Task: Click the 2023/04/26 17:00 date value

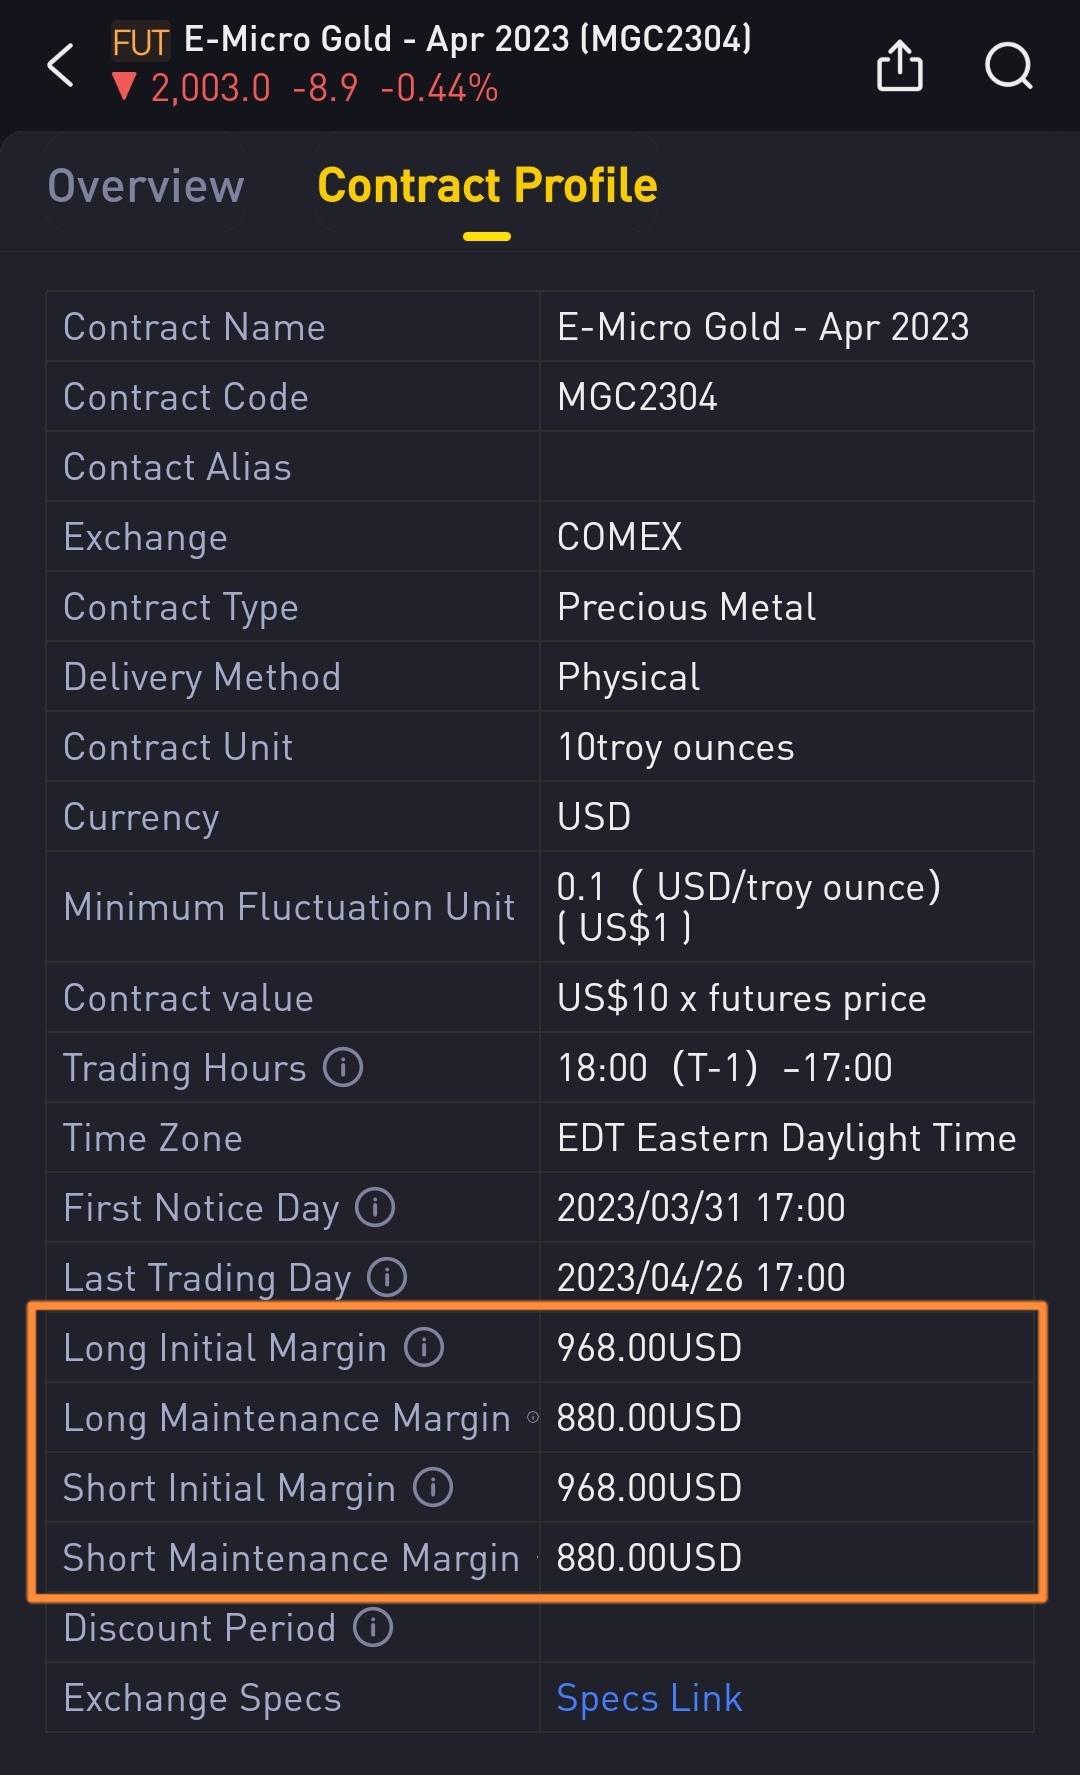Action: point(701,1277)
